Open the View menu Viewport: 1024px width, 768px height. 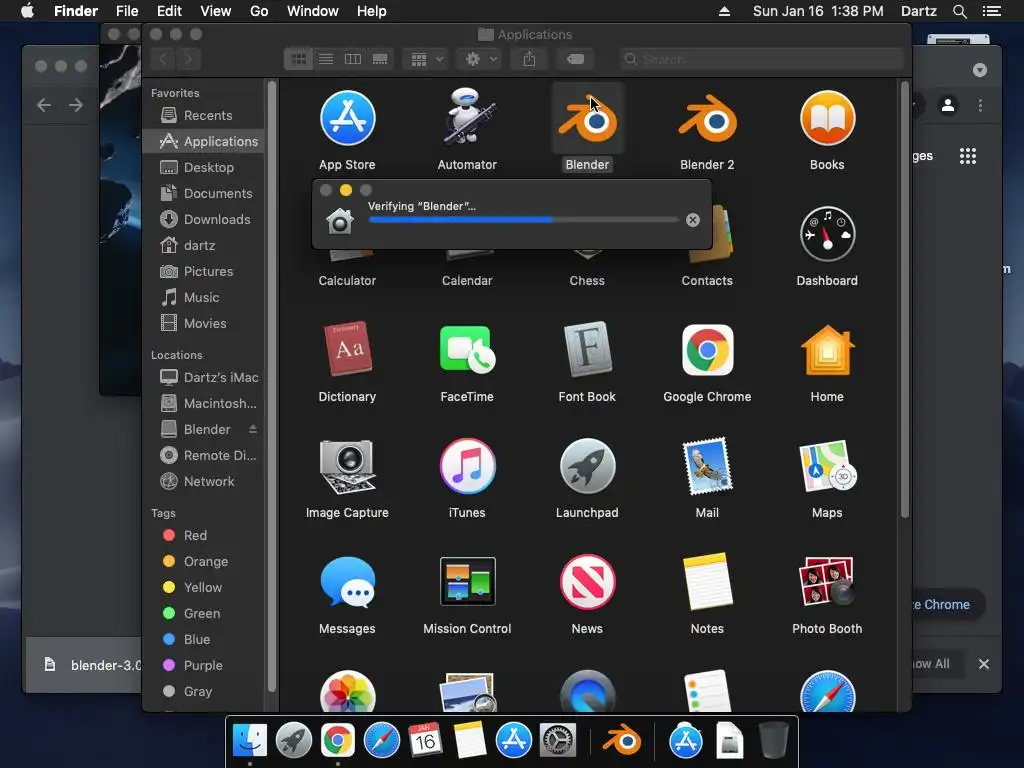coord(216,11)
